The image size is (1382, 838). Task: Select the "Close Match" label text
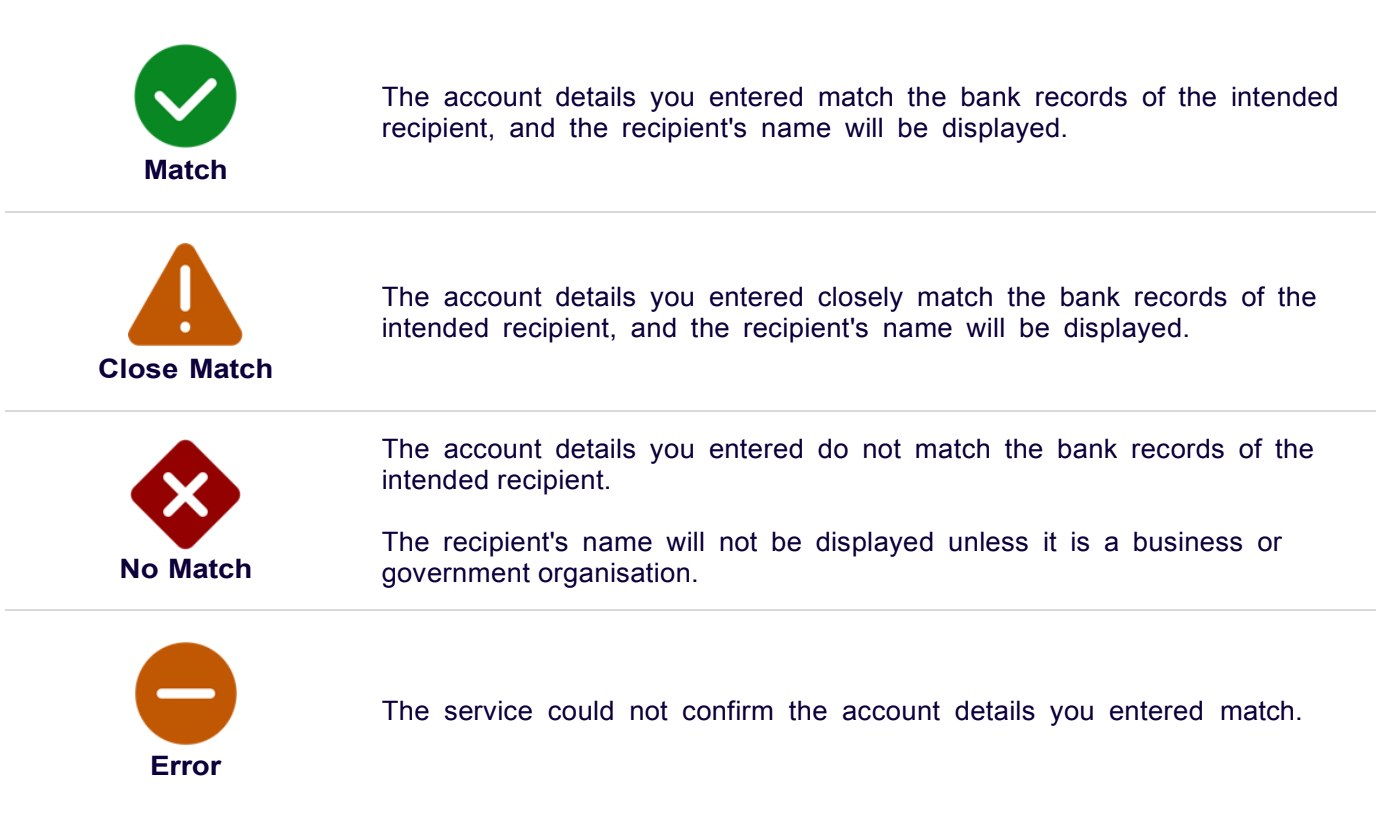pos(185,369)
